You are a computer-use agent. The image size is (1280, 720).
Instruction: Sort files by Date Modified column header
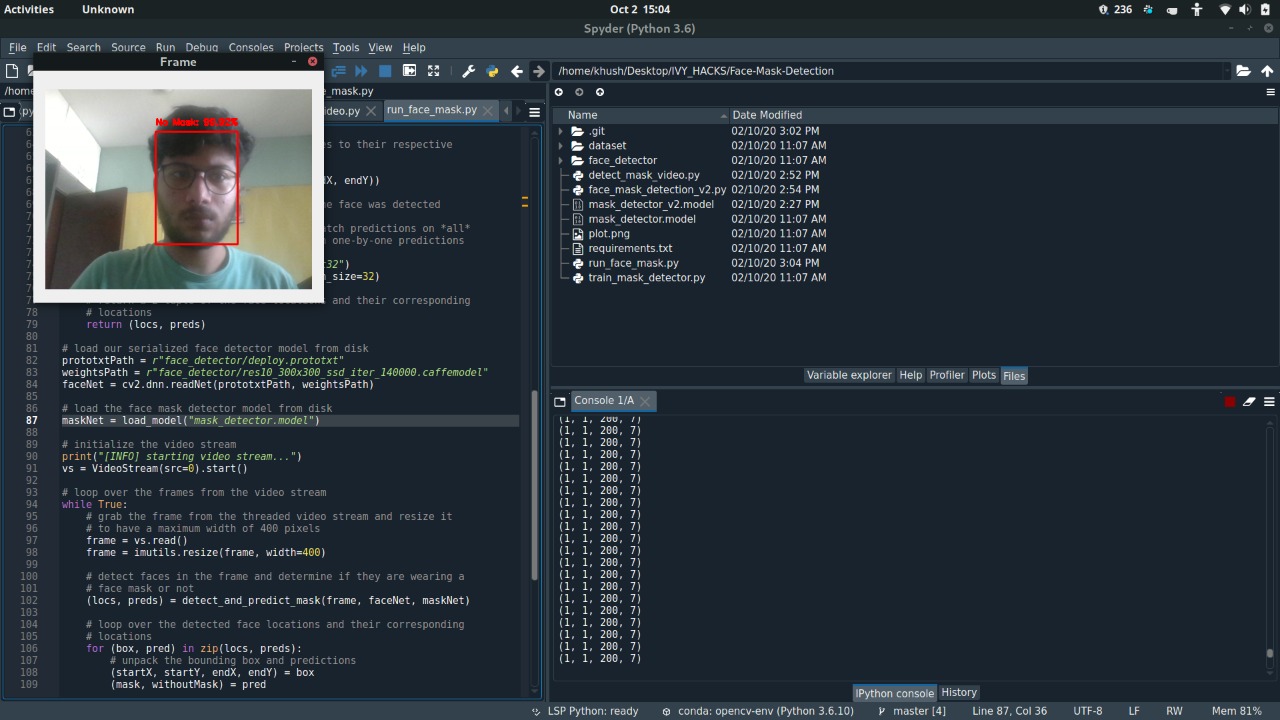pos(766,115)
